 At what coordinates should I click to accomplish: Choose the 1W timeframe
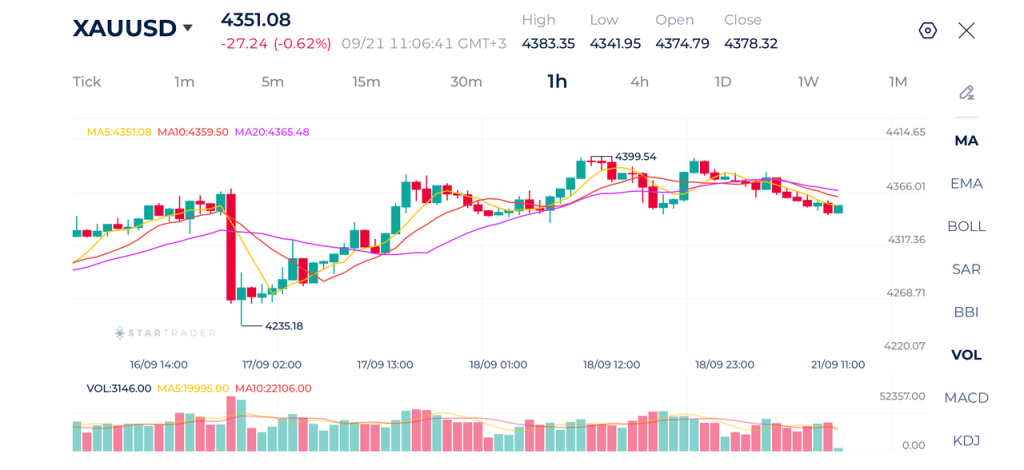[x=808, y=82]
